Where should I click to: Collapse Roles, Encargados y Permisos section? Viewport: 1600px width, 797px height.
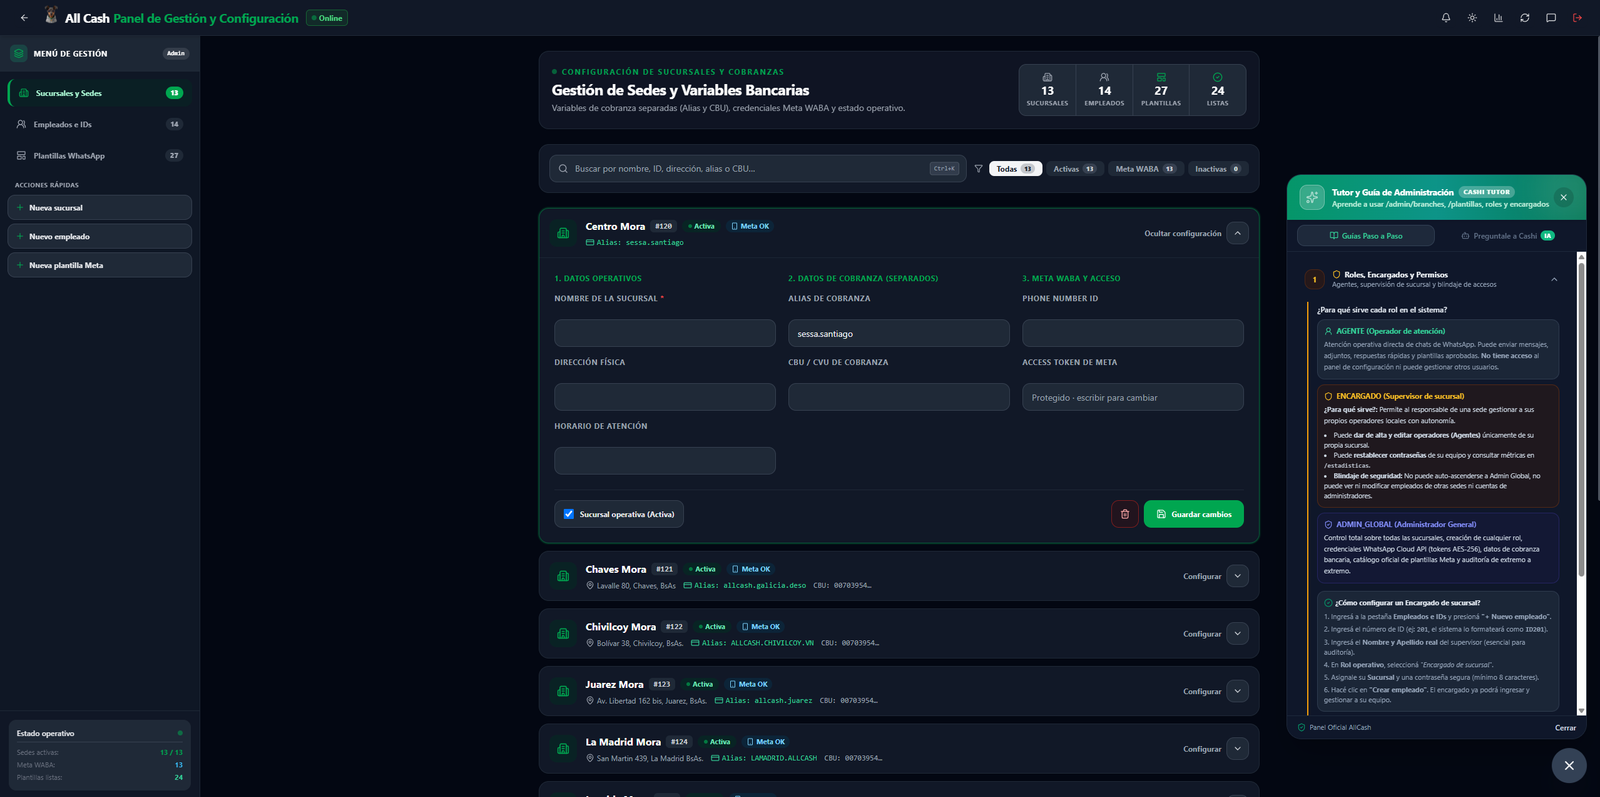[1554, 280]
